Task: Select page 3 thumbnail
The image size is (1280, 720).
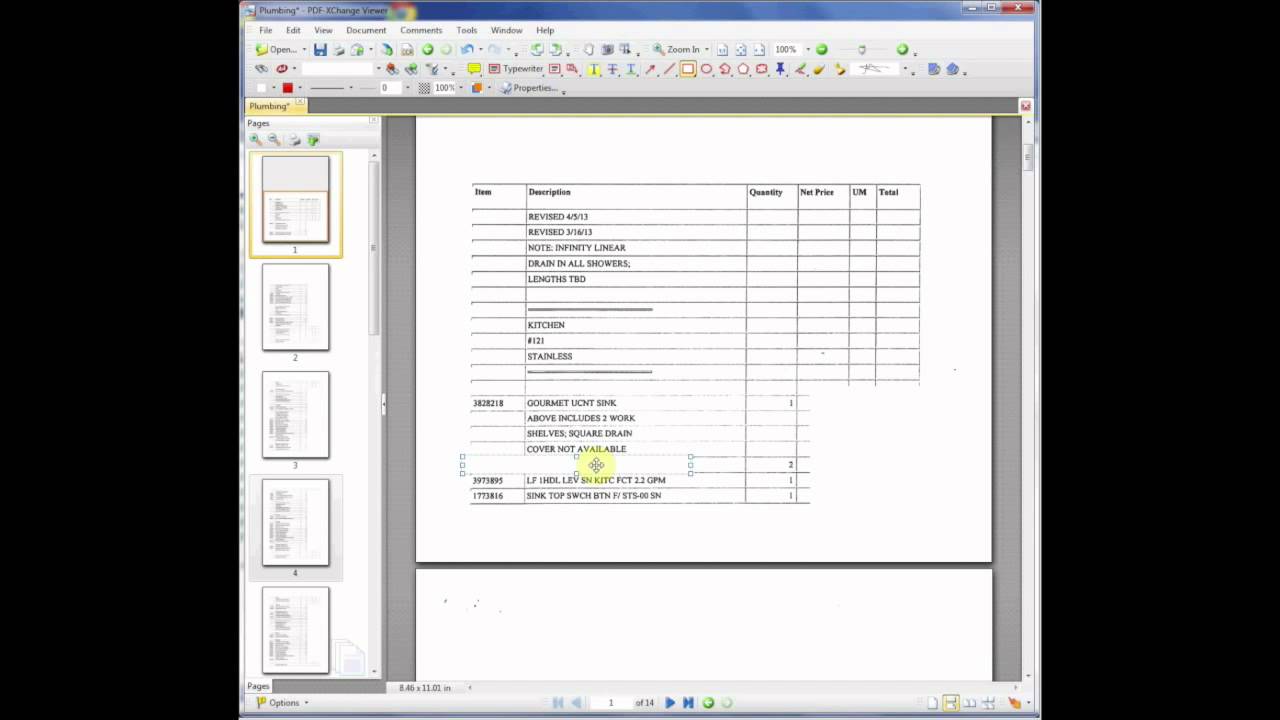Action: click(295, 415)
